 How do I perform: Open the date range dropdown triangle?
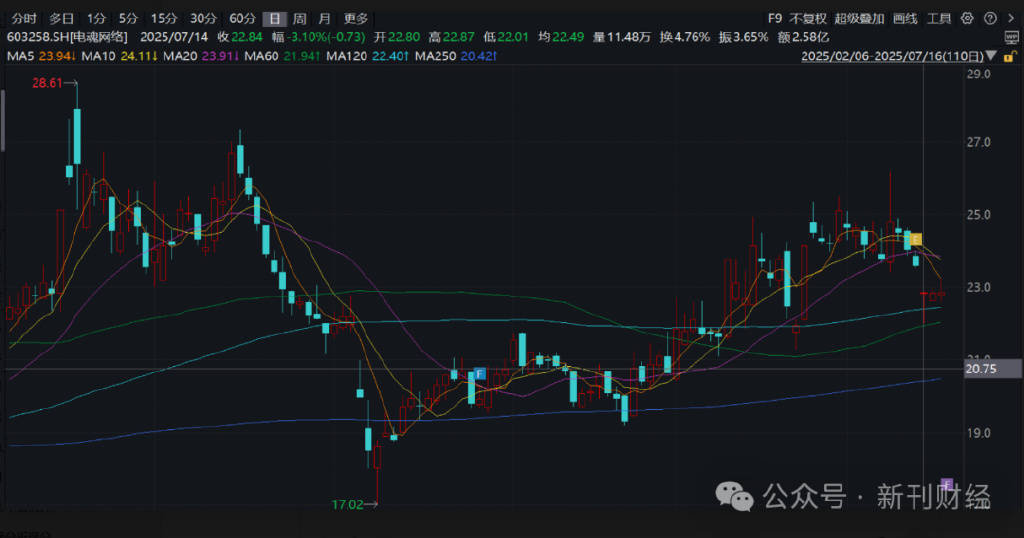click(991, 56)
